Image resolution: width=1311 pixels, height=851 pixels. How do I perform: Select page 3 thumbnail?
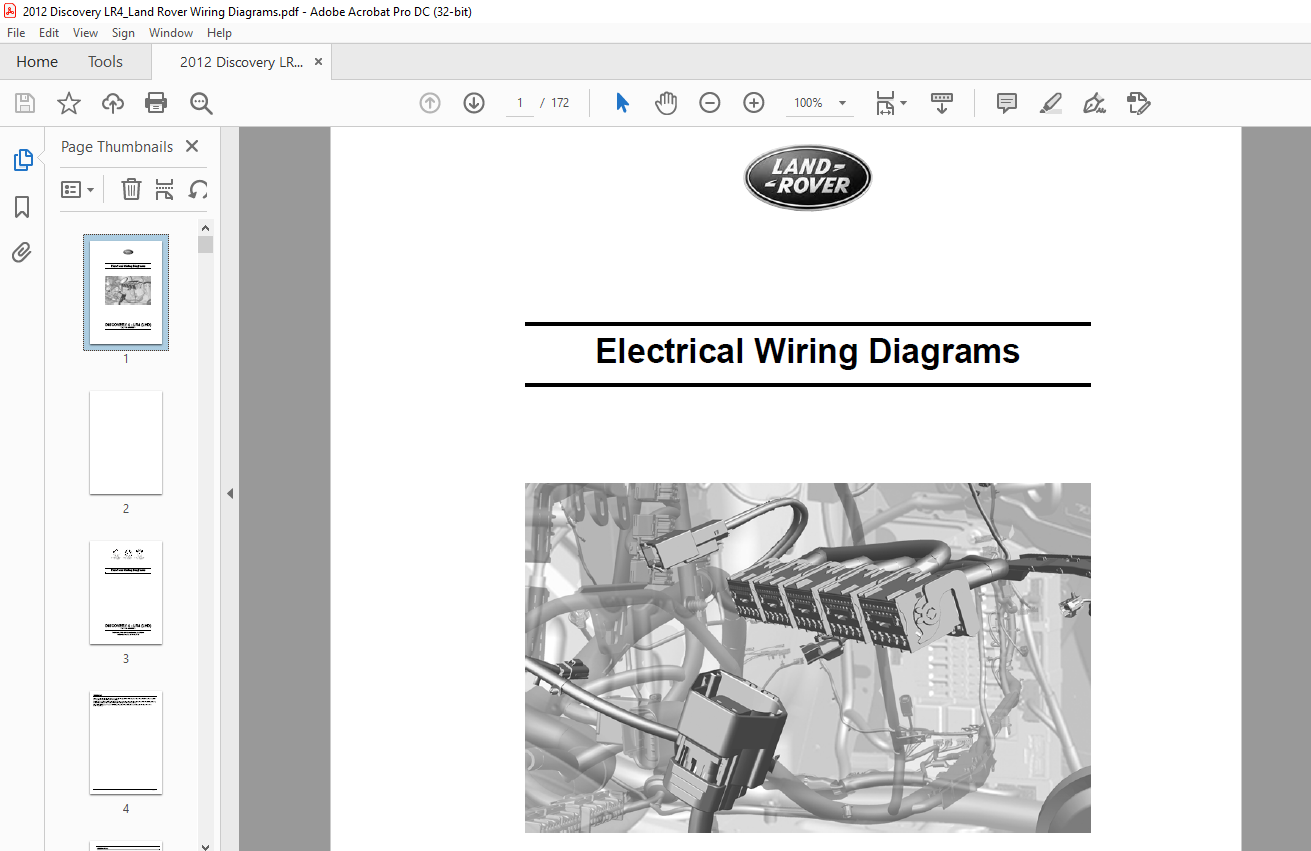coord(126,592)
